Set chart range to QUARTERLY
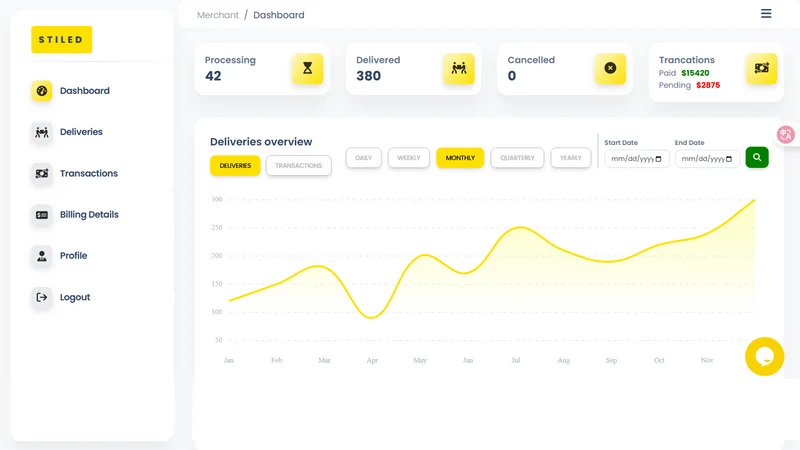This screenshot has width=800, height=450. 517,158
